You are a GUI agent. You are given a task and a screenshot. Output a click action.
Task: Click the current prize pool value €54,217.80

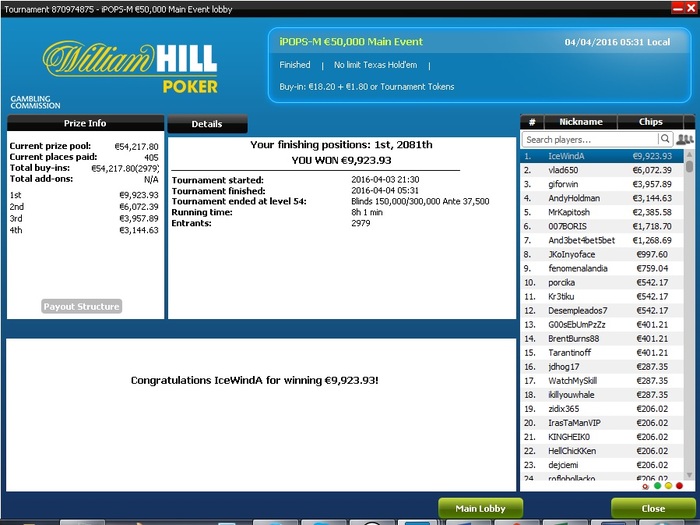pyautogui.click(x=137, y=146)
